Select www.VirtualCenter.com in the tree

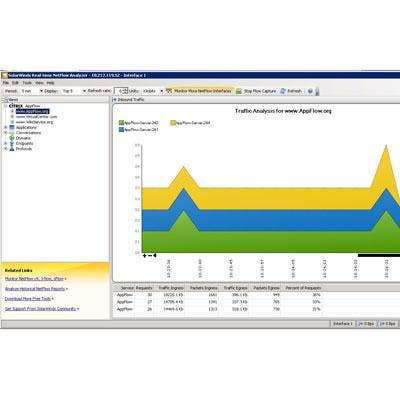pyautogui.click(x=36, y=117)
